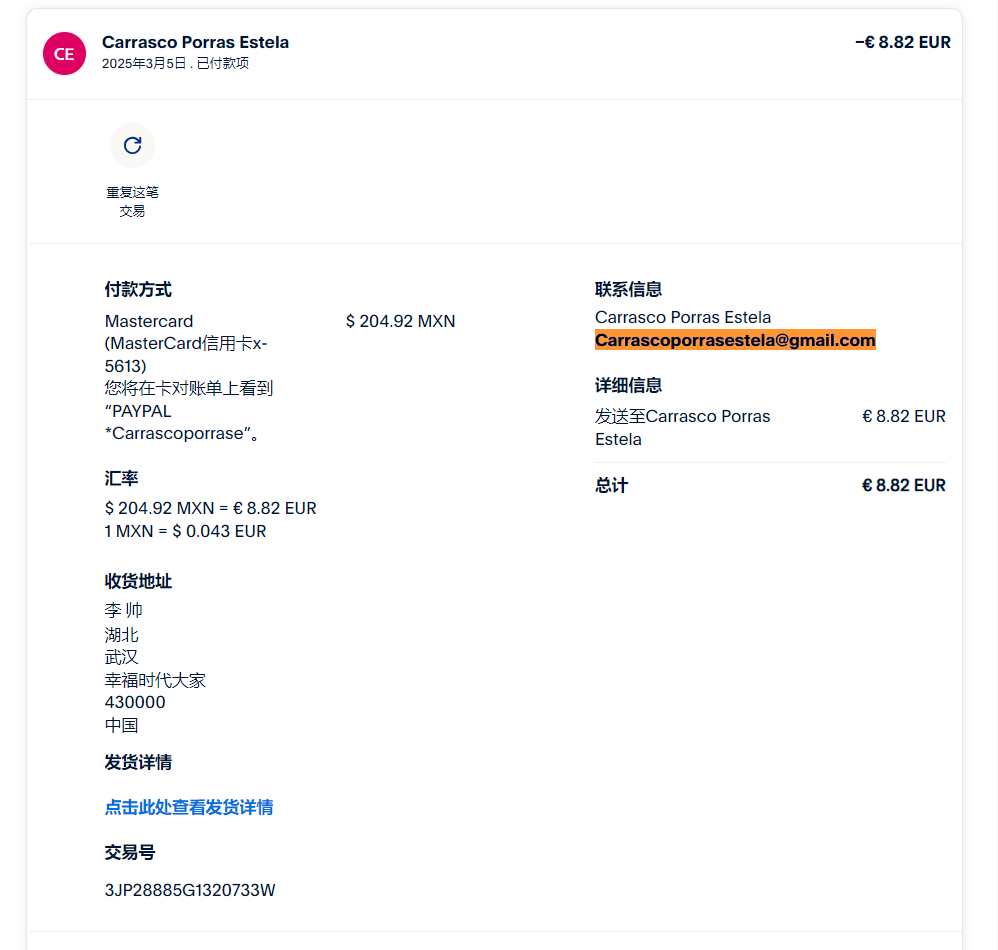Click the $ 204.92 MXN payment amount

[400, 321]
